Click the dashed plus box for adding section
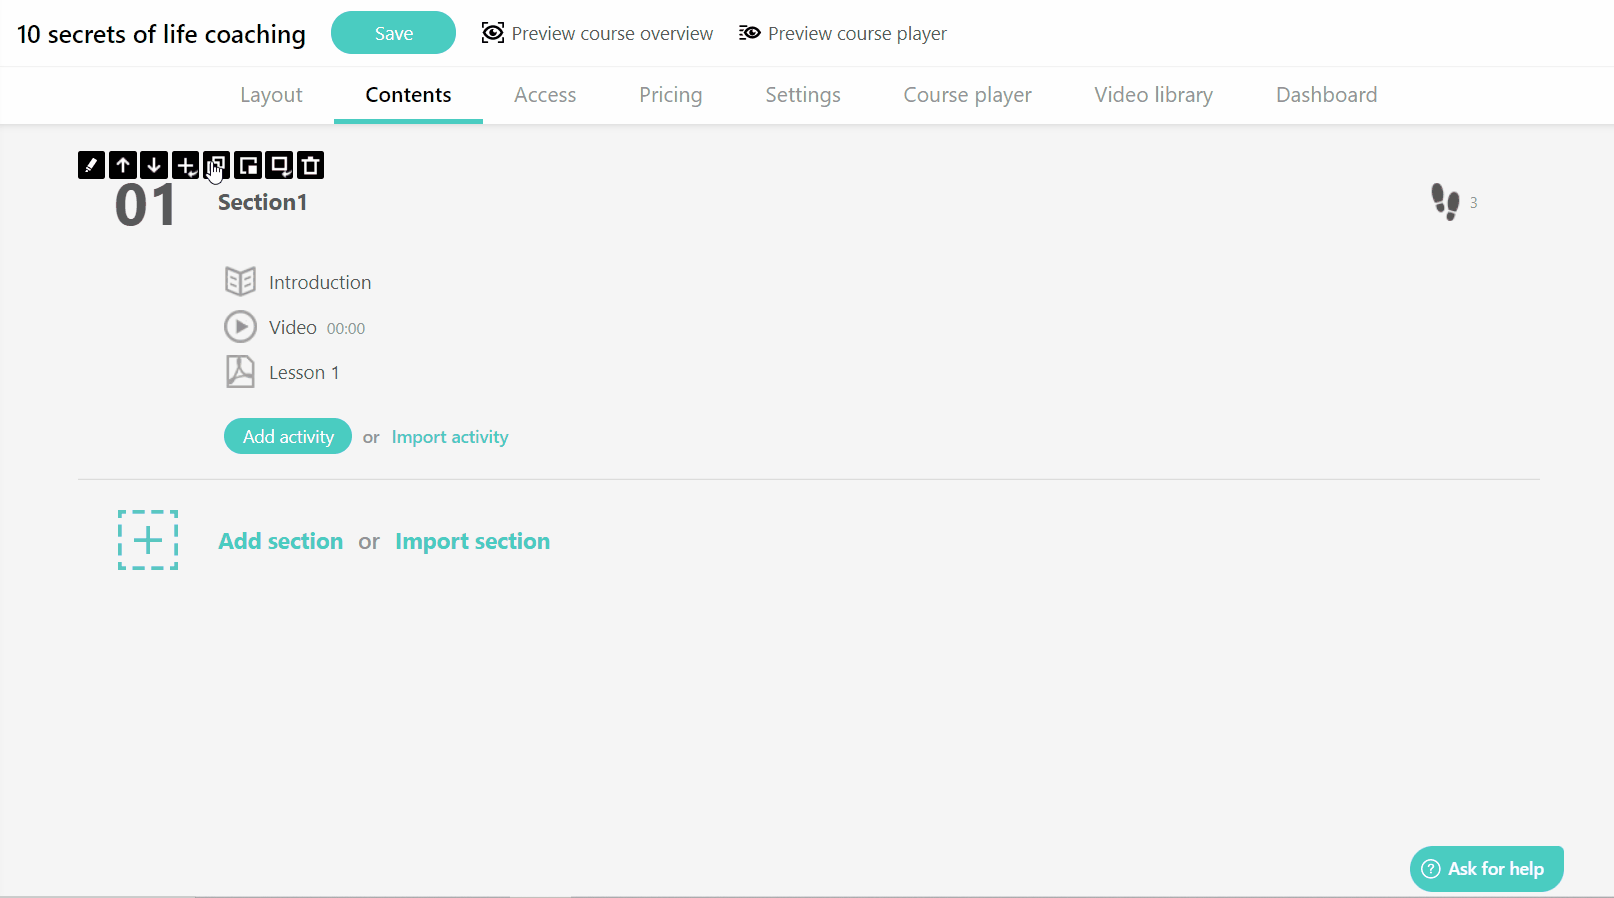This screenshot has height=898, width=1614. click(x=148, y=540)
